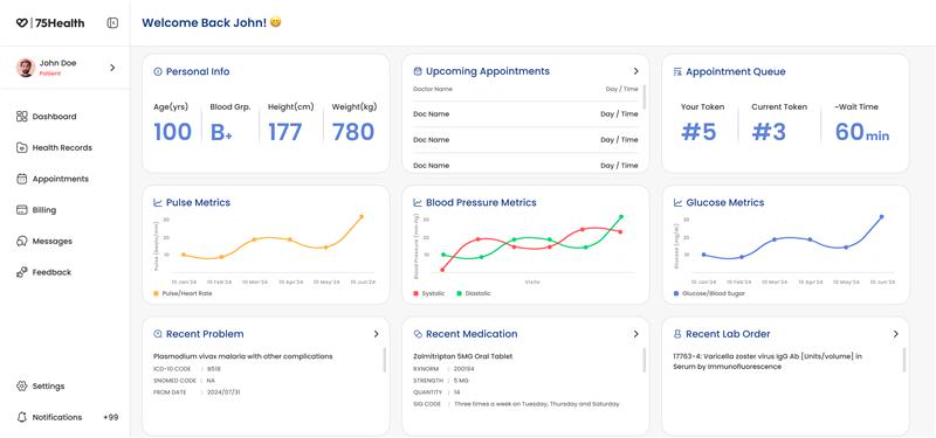This screenshot has width=936, height=438.
Task: Click the 75Health logo
Action: [x=50, y=23]
